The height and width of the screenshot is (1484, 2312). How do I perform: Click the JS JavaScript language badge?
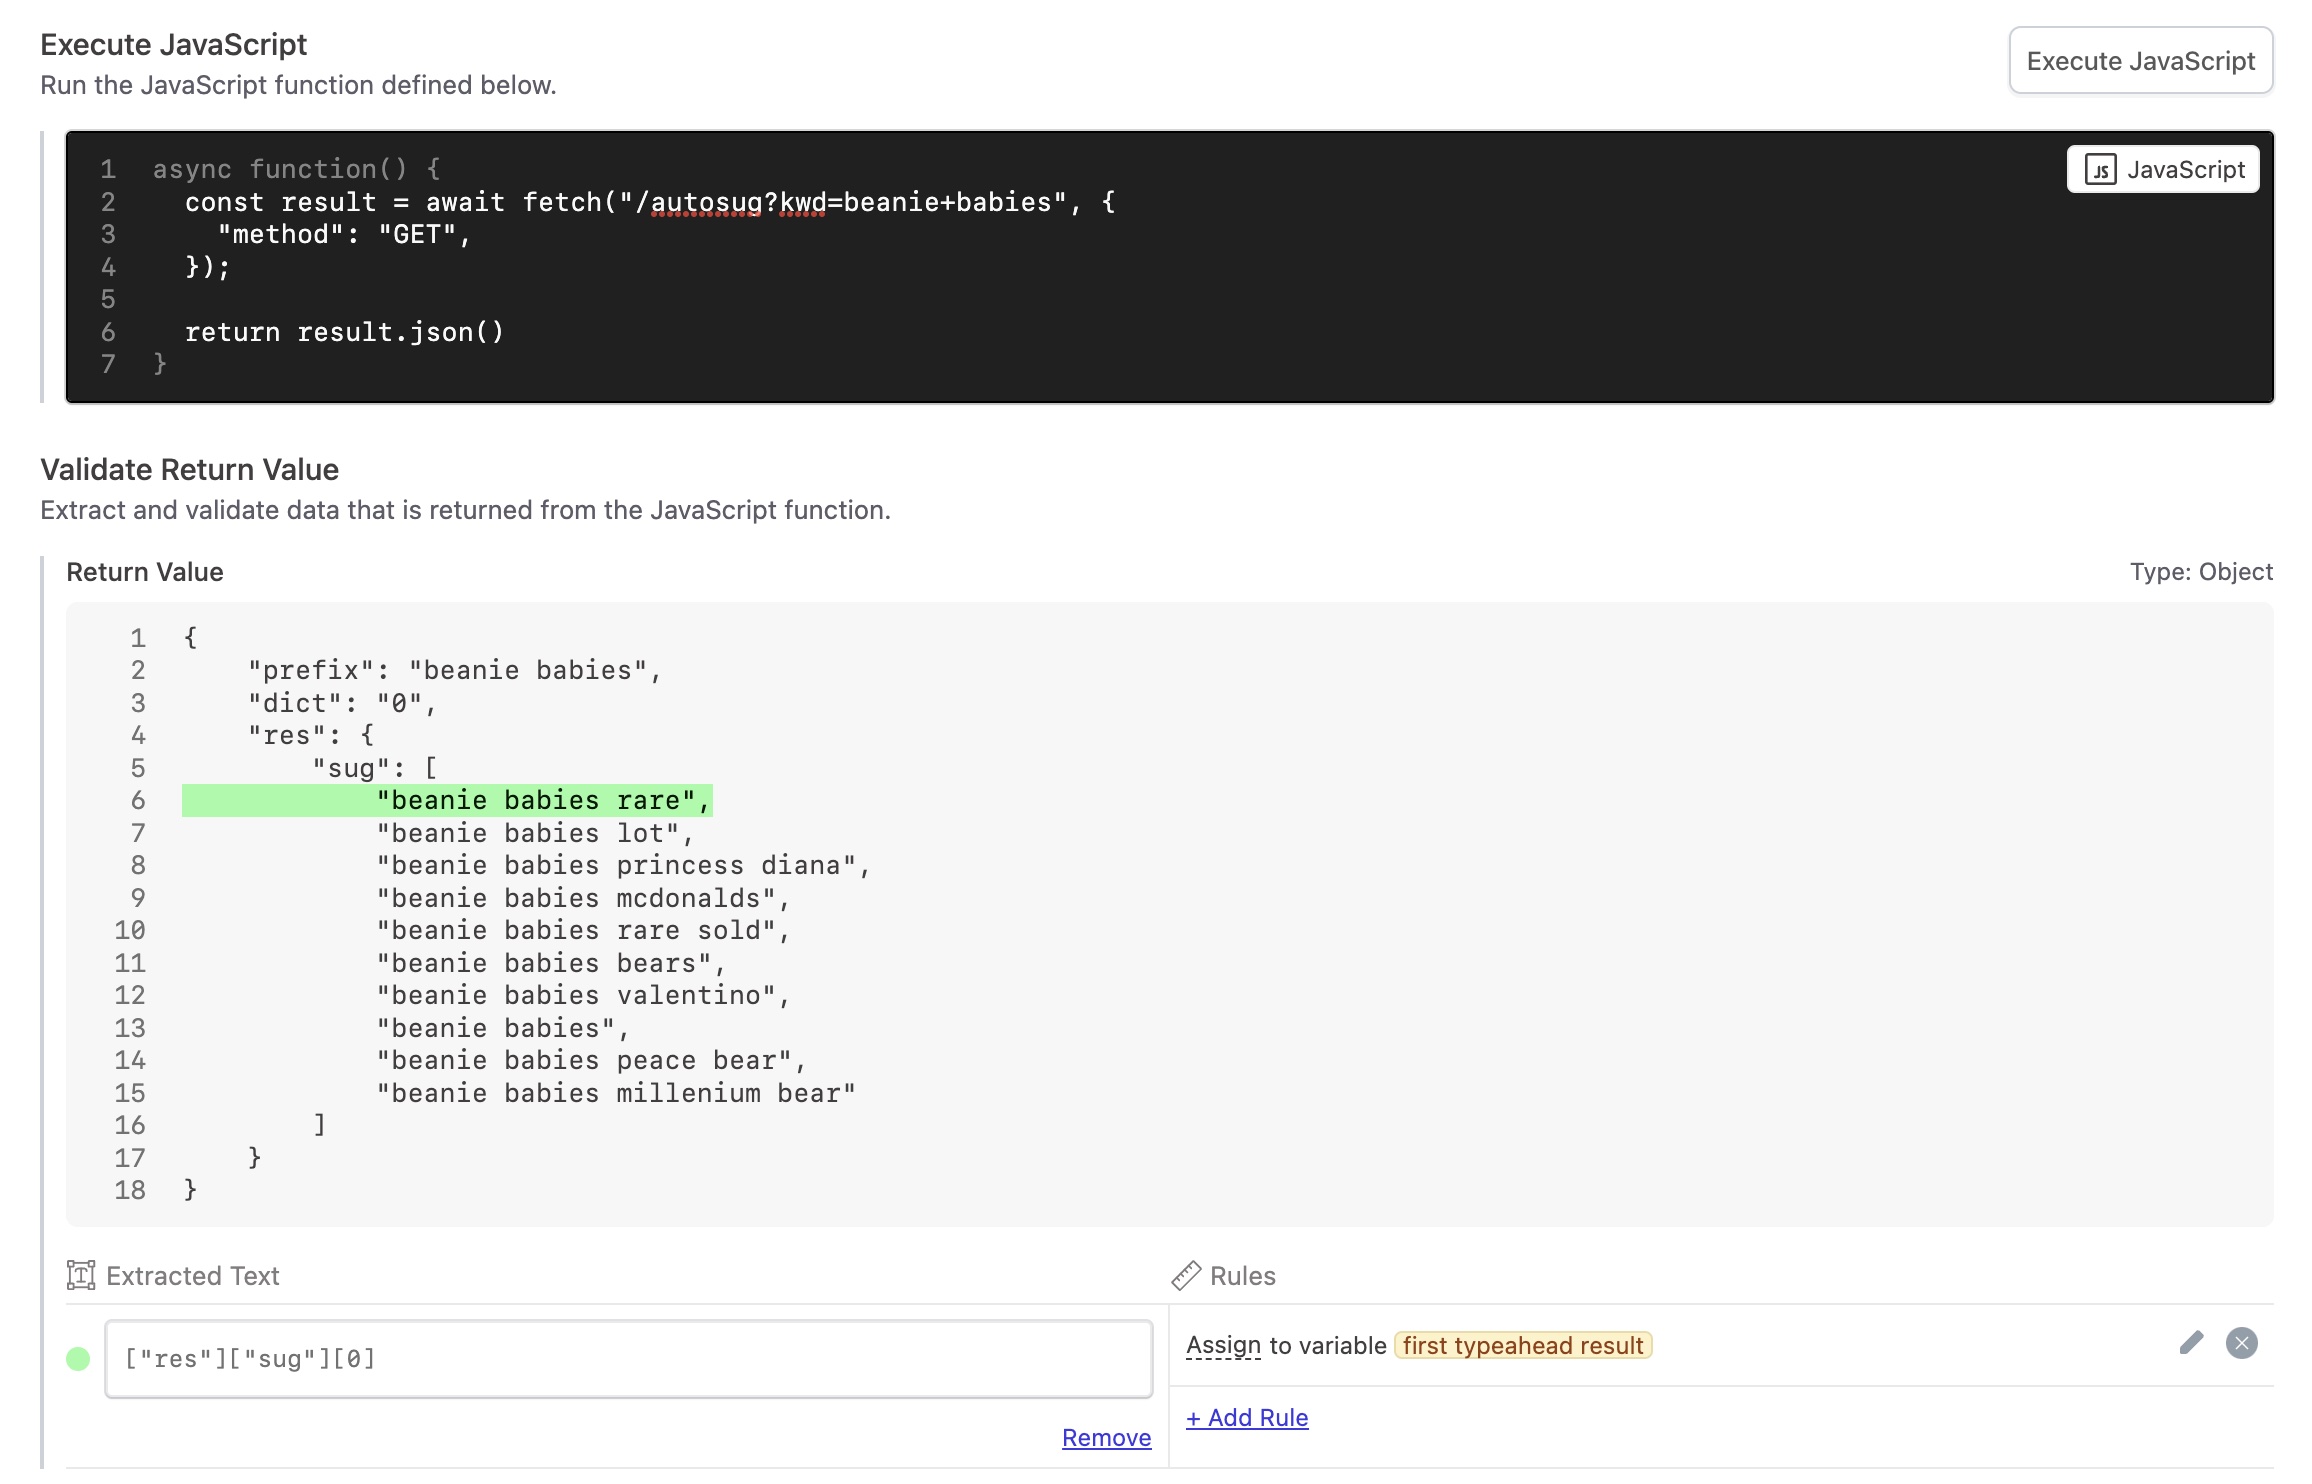point(2162,169)
